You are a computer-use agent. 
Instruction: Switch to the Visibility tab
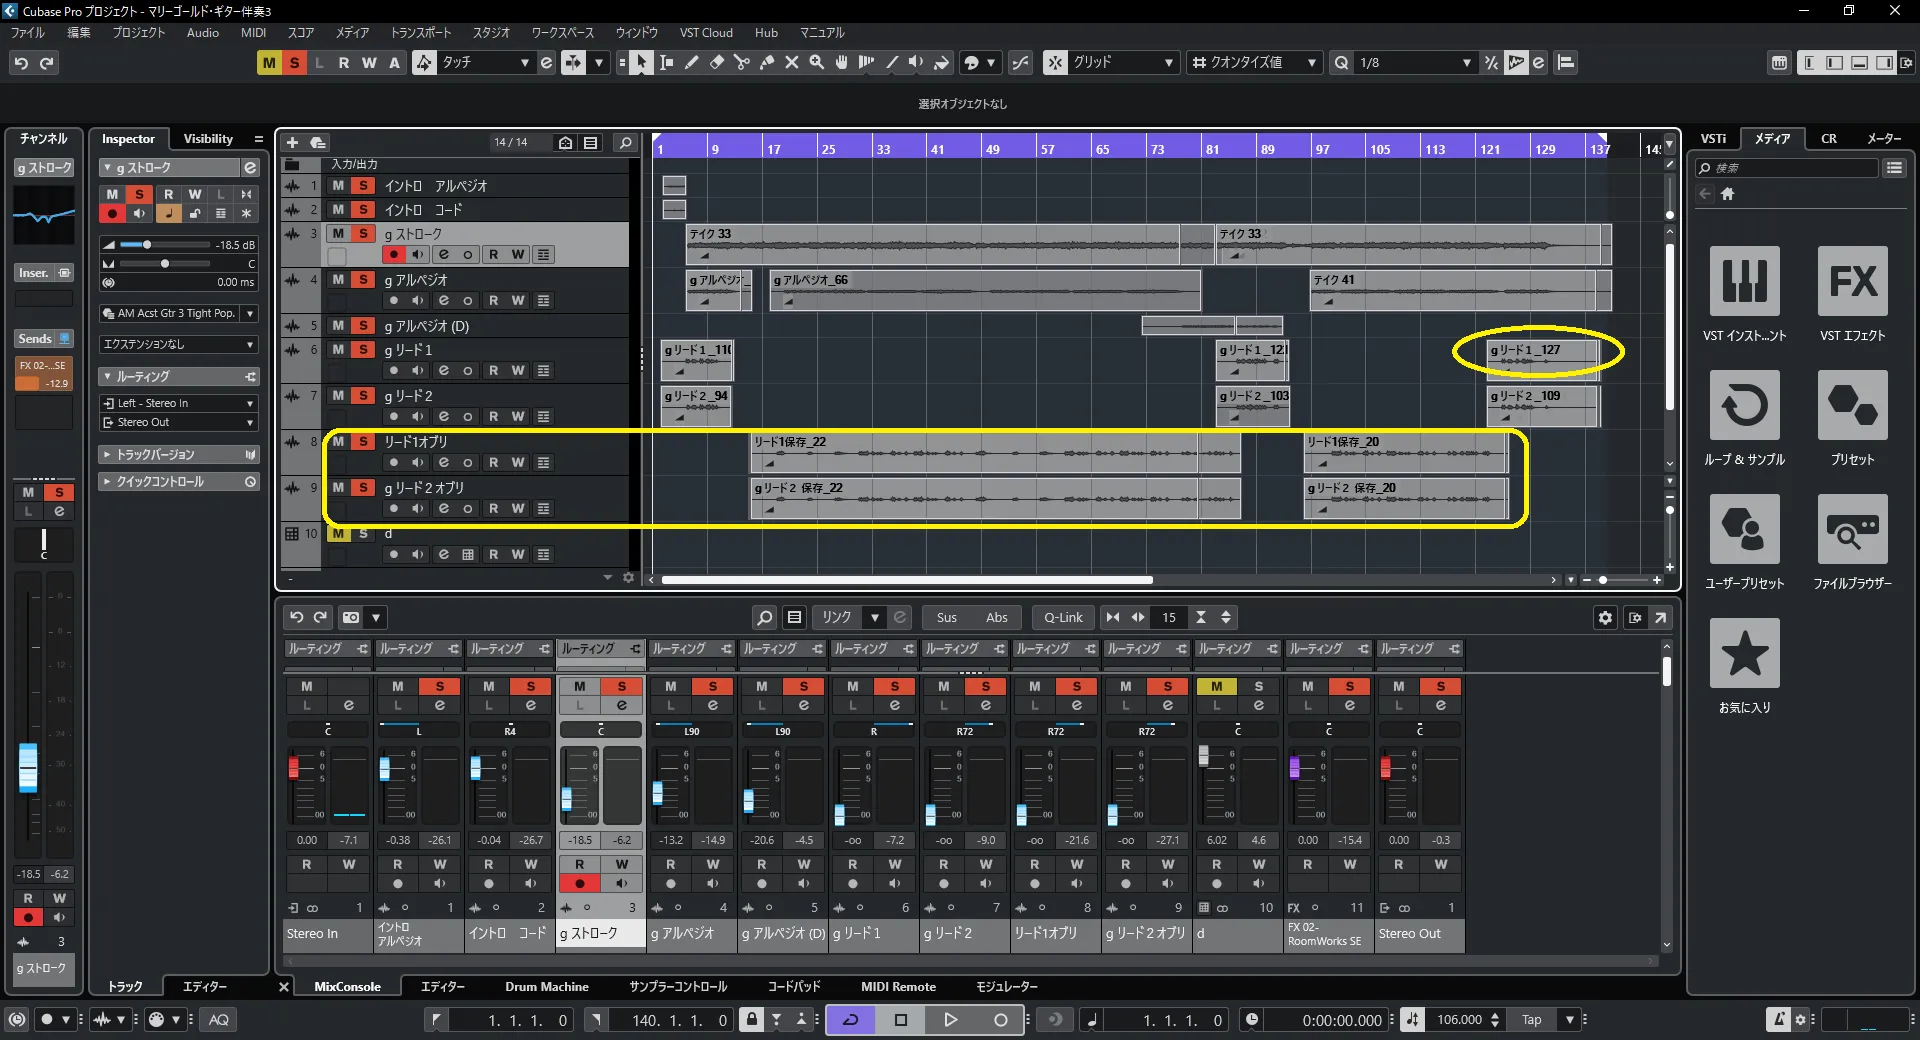tap(208, 139)
